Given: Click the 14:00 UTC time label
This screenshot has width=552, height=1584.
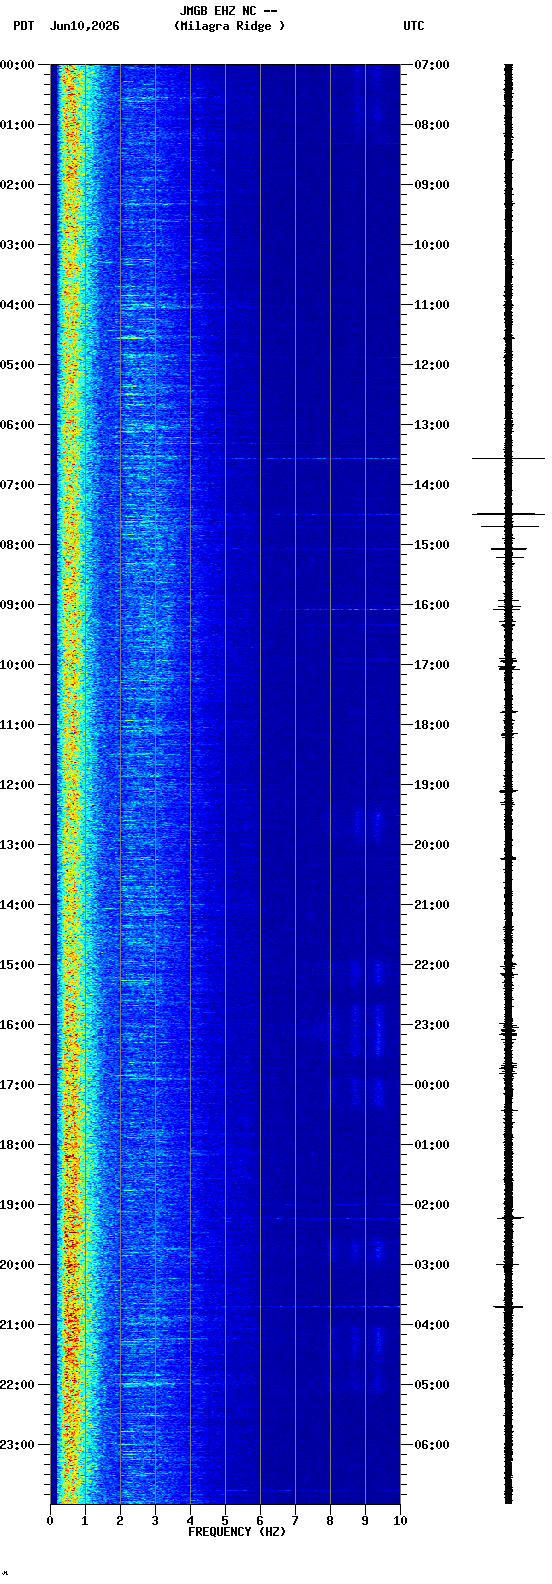Looking at the screenshot, I should tap(432, 485).
